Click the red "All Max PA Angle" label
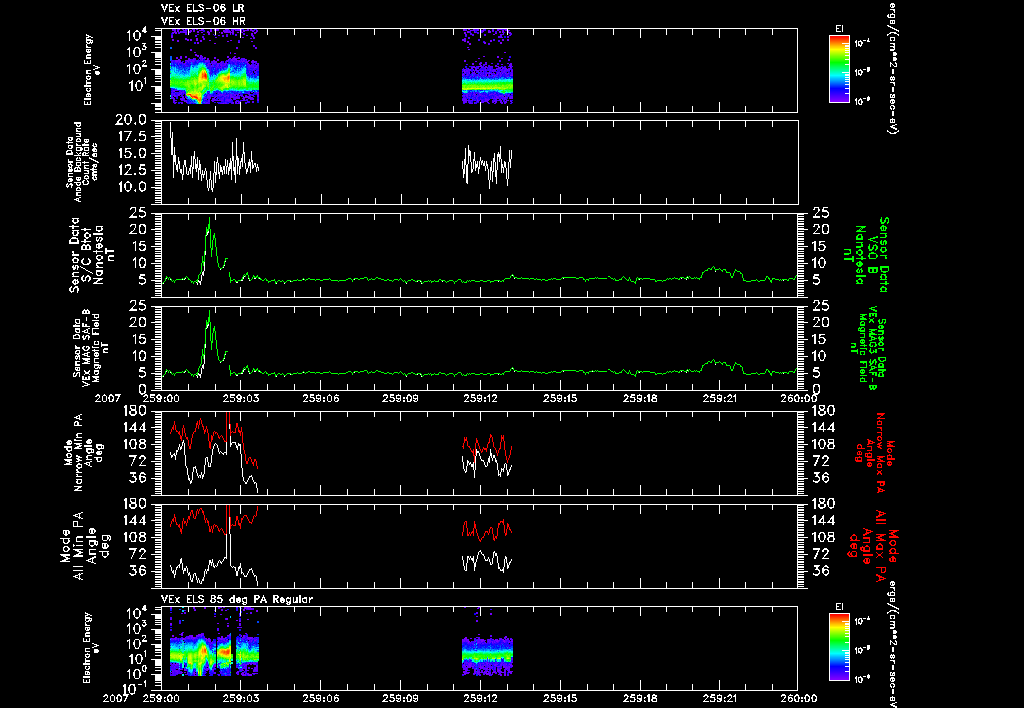 click(873, 546)
